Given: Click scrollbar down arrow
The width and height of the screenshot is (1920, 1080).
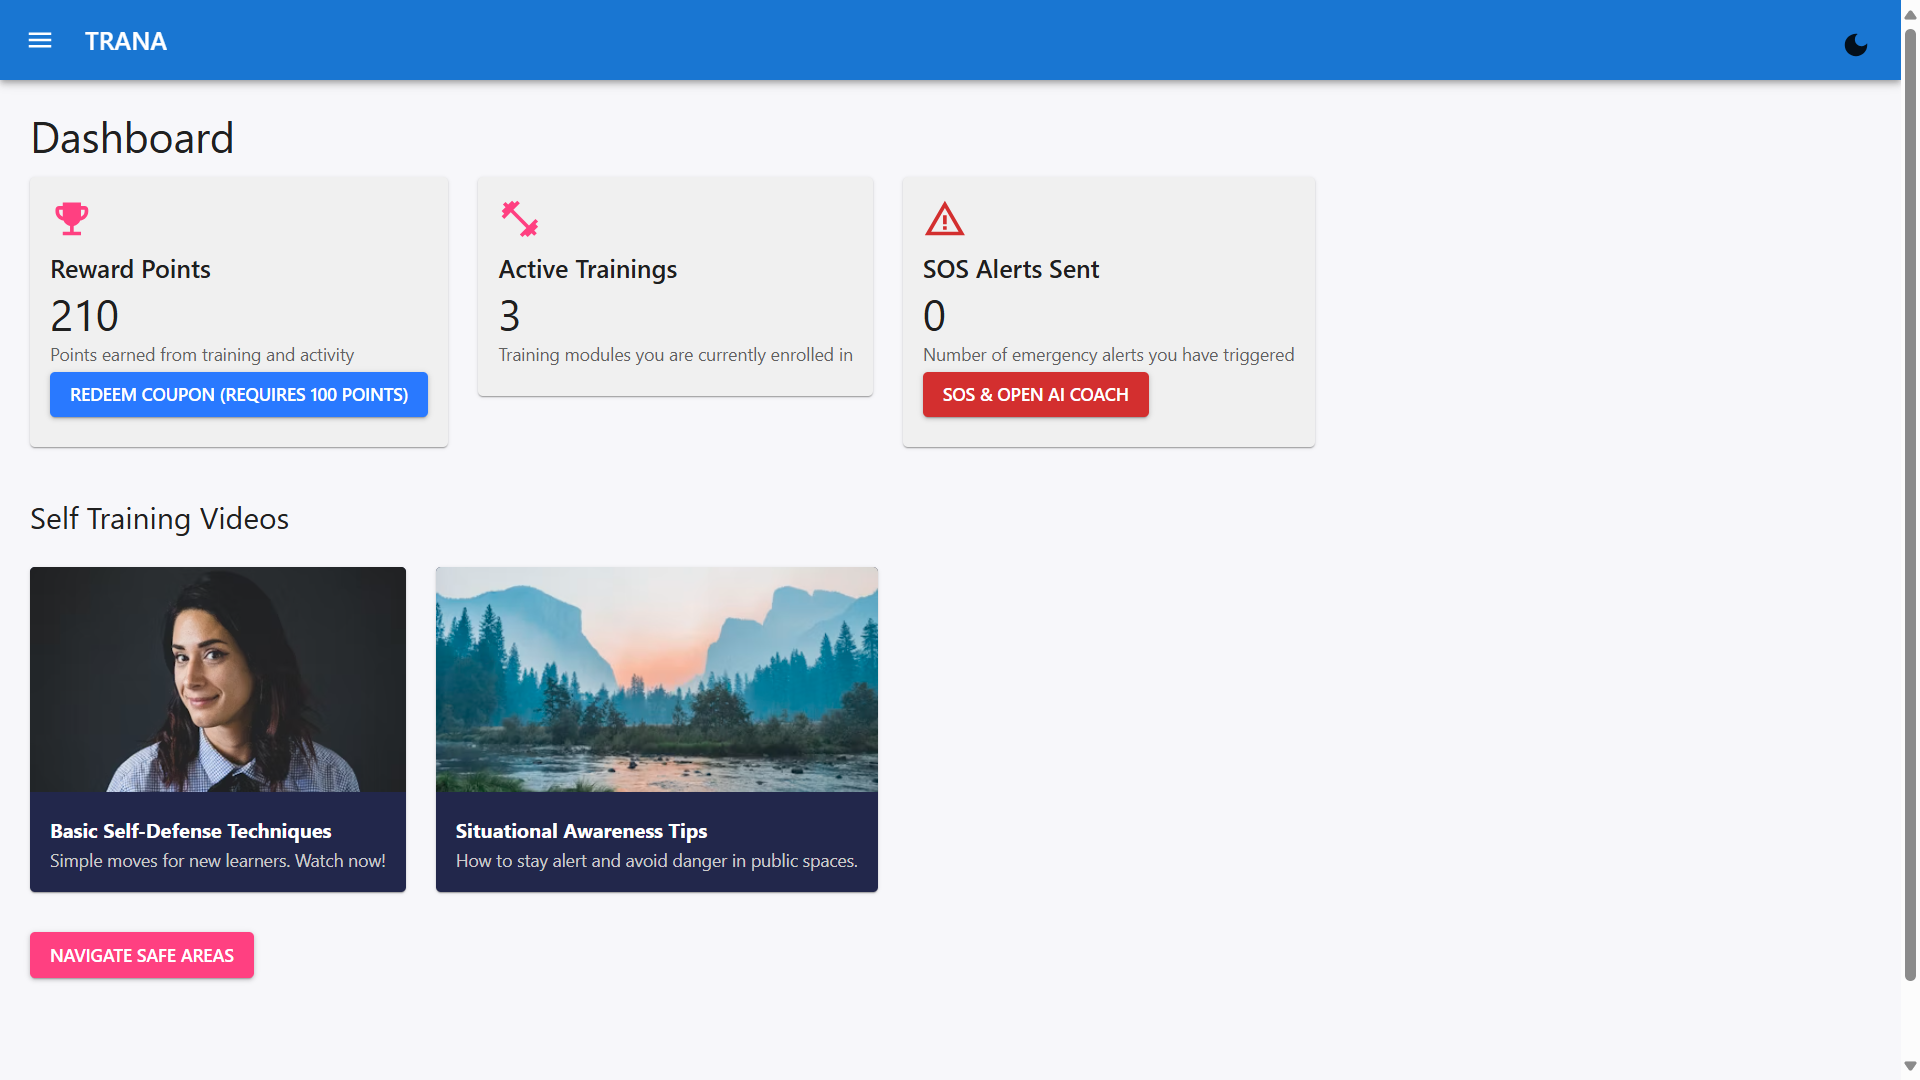Looking at the screenshot, I should tap(1910, 1066).
